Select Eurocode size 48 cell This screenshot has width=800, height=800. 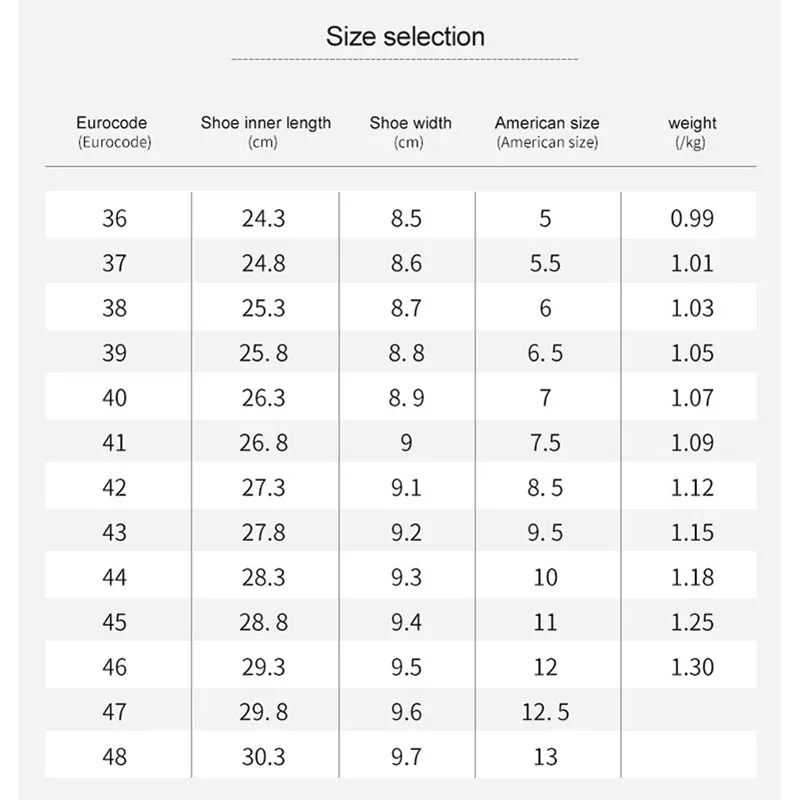(115, 756)
